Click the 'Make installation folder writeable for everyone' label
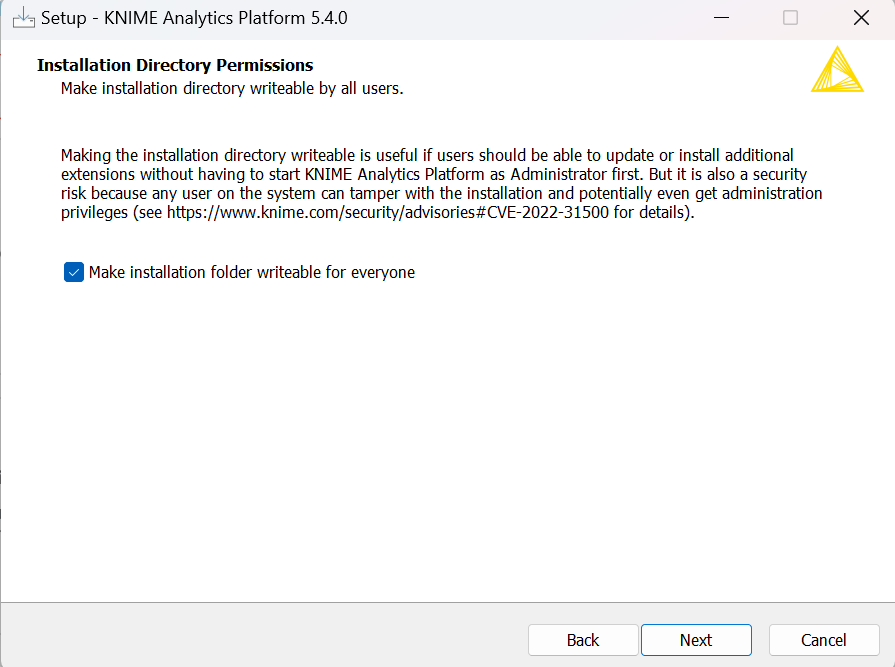Viewport: 895px width, 667px height. click(251, 272)
